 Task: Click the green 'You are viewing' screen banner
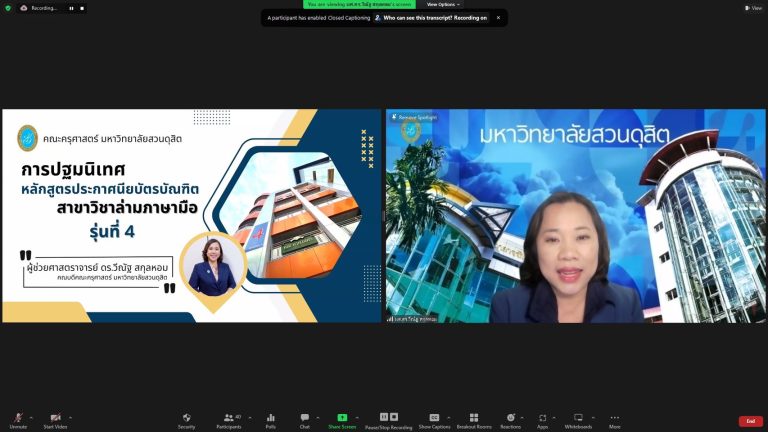tap(360, 4)
